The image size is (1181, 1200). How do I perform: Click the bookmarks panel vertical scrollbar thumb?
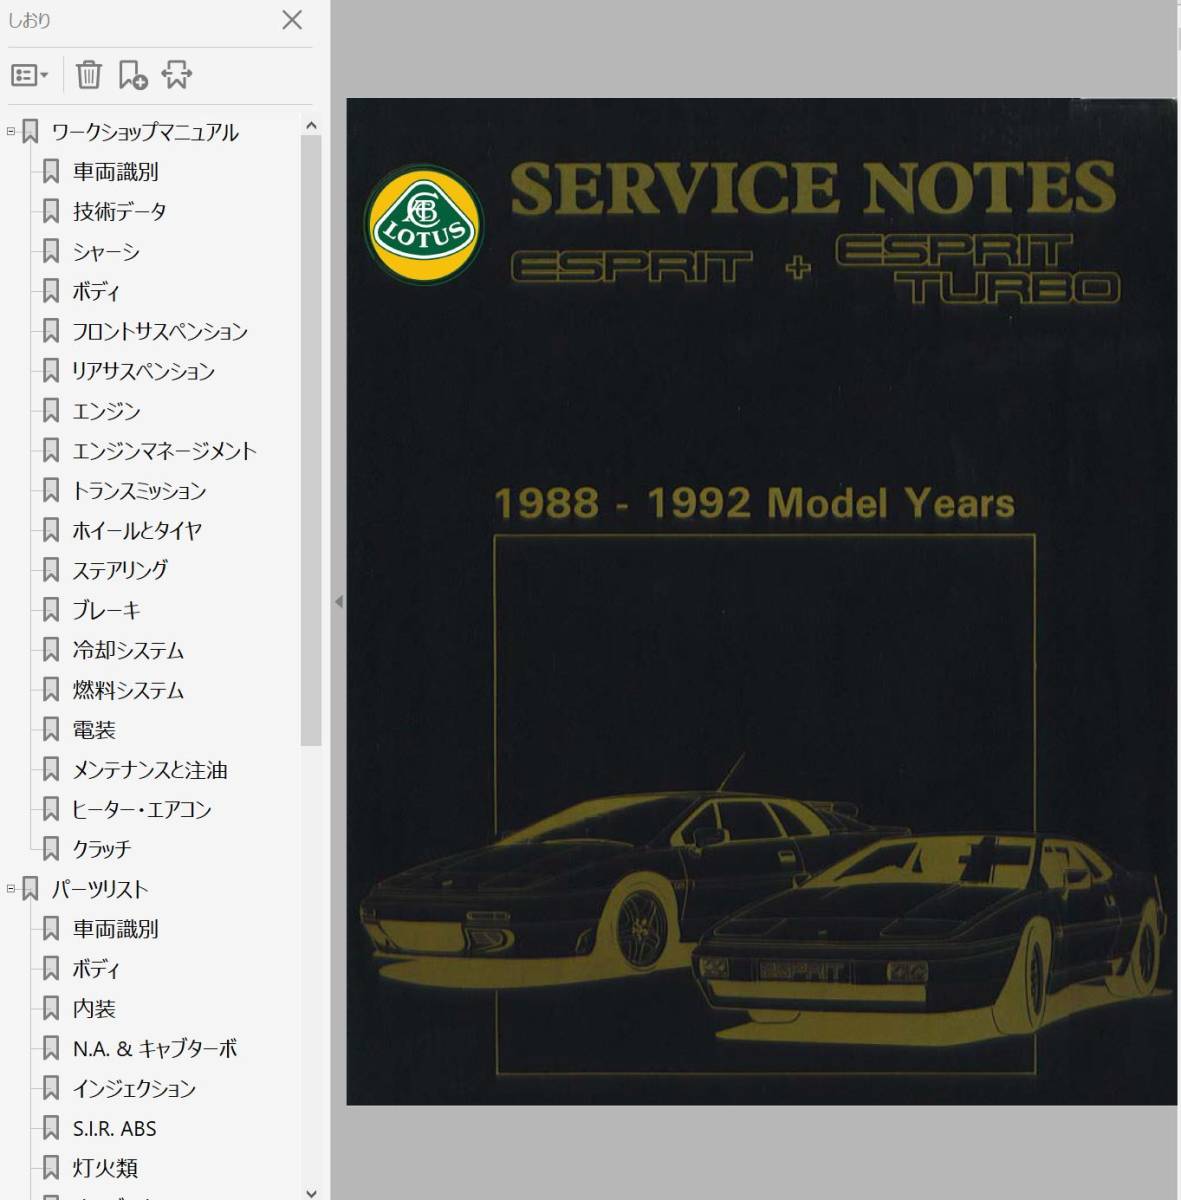[x=311, y=441]
